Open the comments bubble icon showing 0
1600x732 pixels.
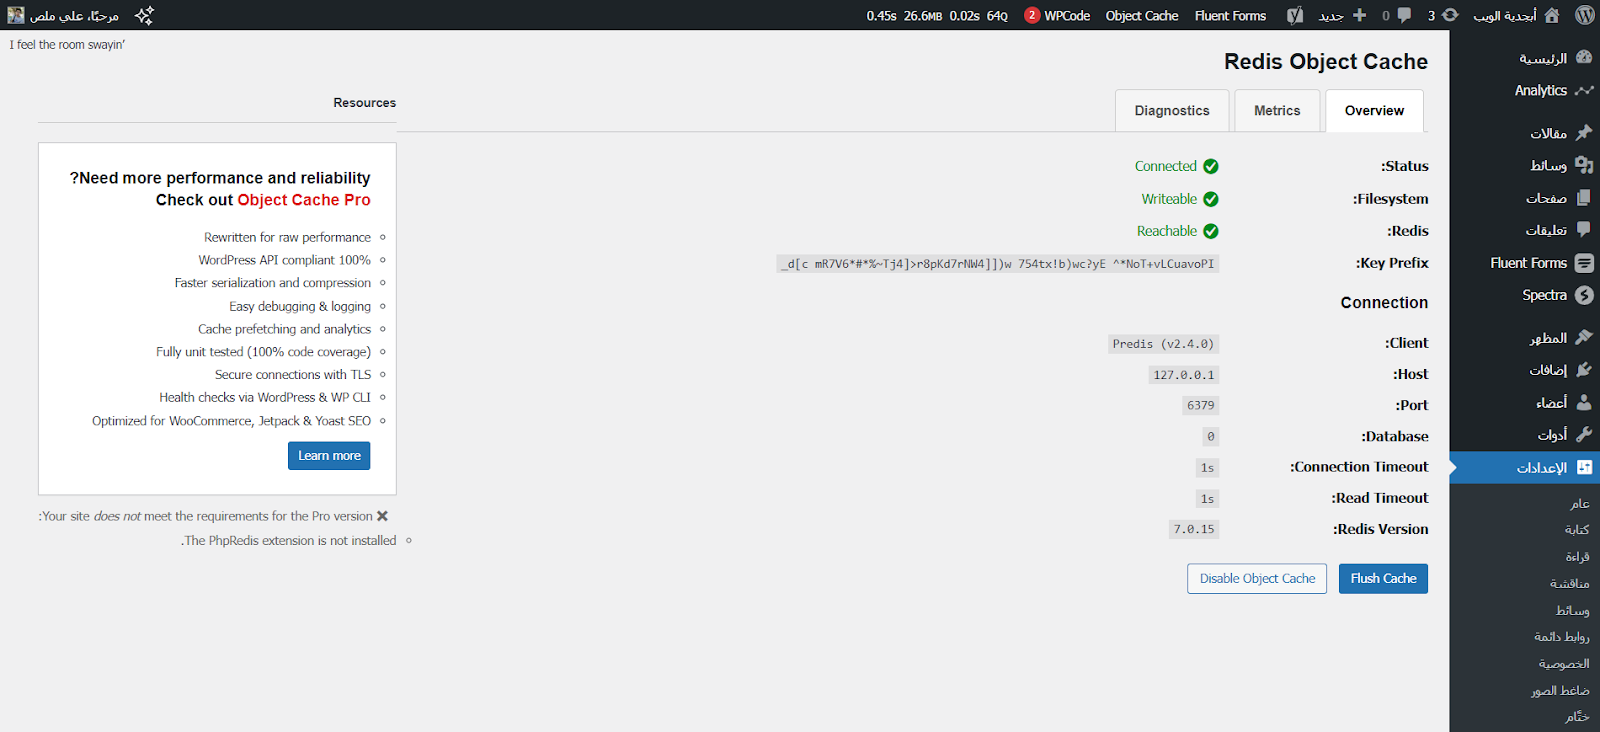[1404, 15]
